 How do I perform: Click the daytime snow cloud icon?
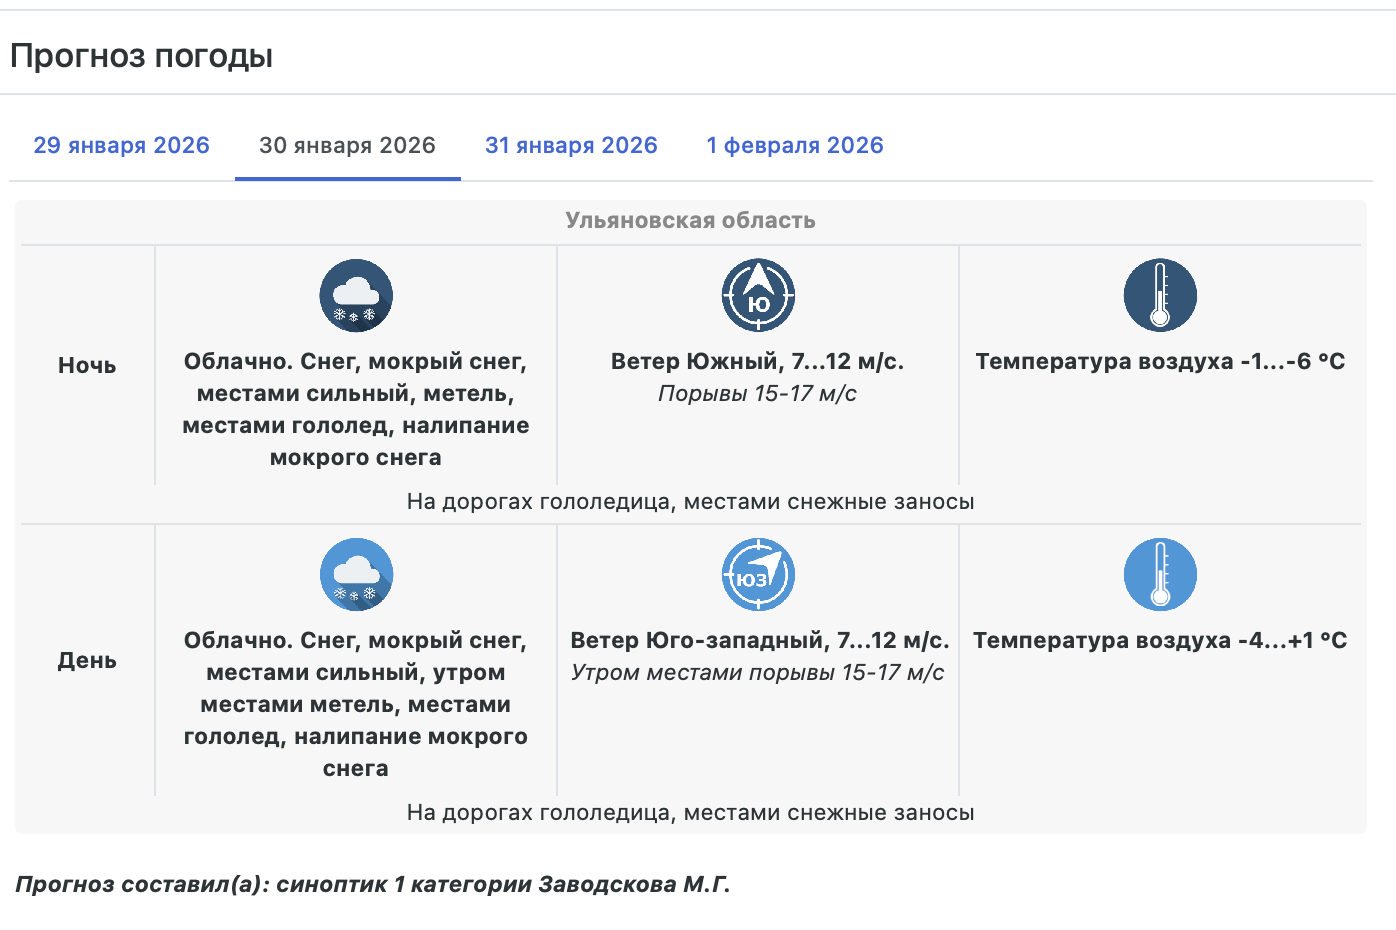356,574
